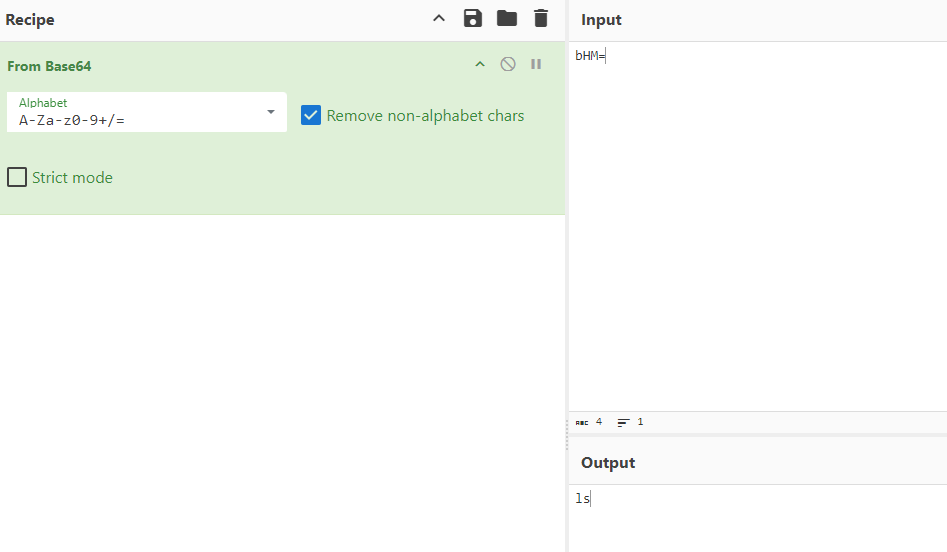Disable the From Base64 operation
947x552 pixels.
508,65
